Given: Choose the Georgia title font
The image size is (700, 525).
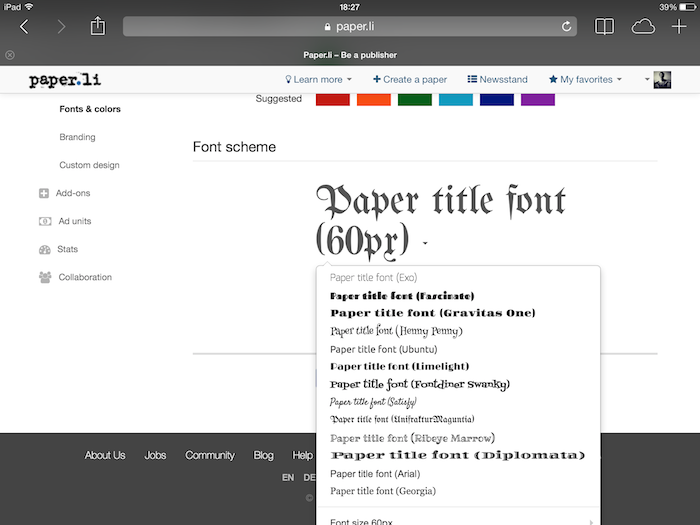Looking at the screenshot, I should (383, 491).
